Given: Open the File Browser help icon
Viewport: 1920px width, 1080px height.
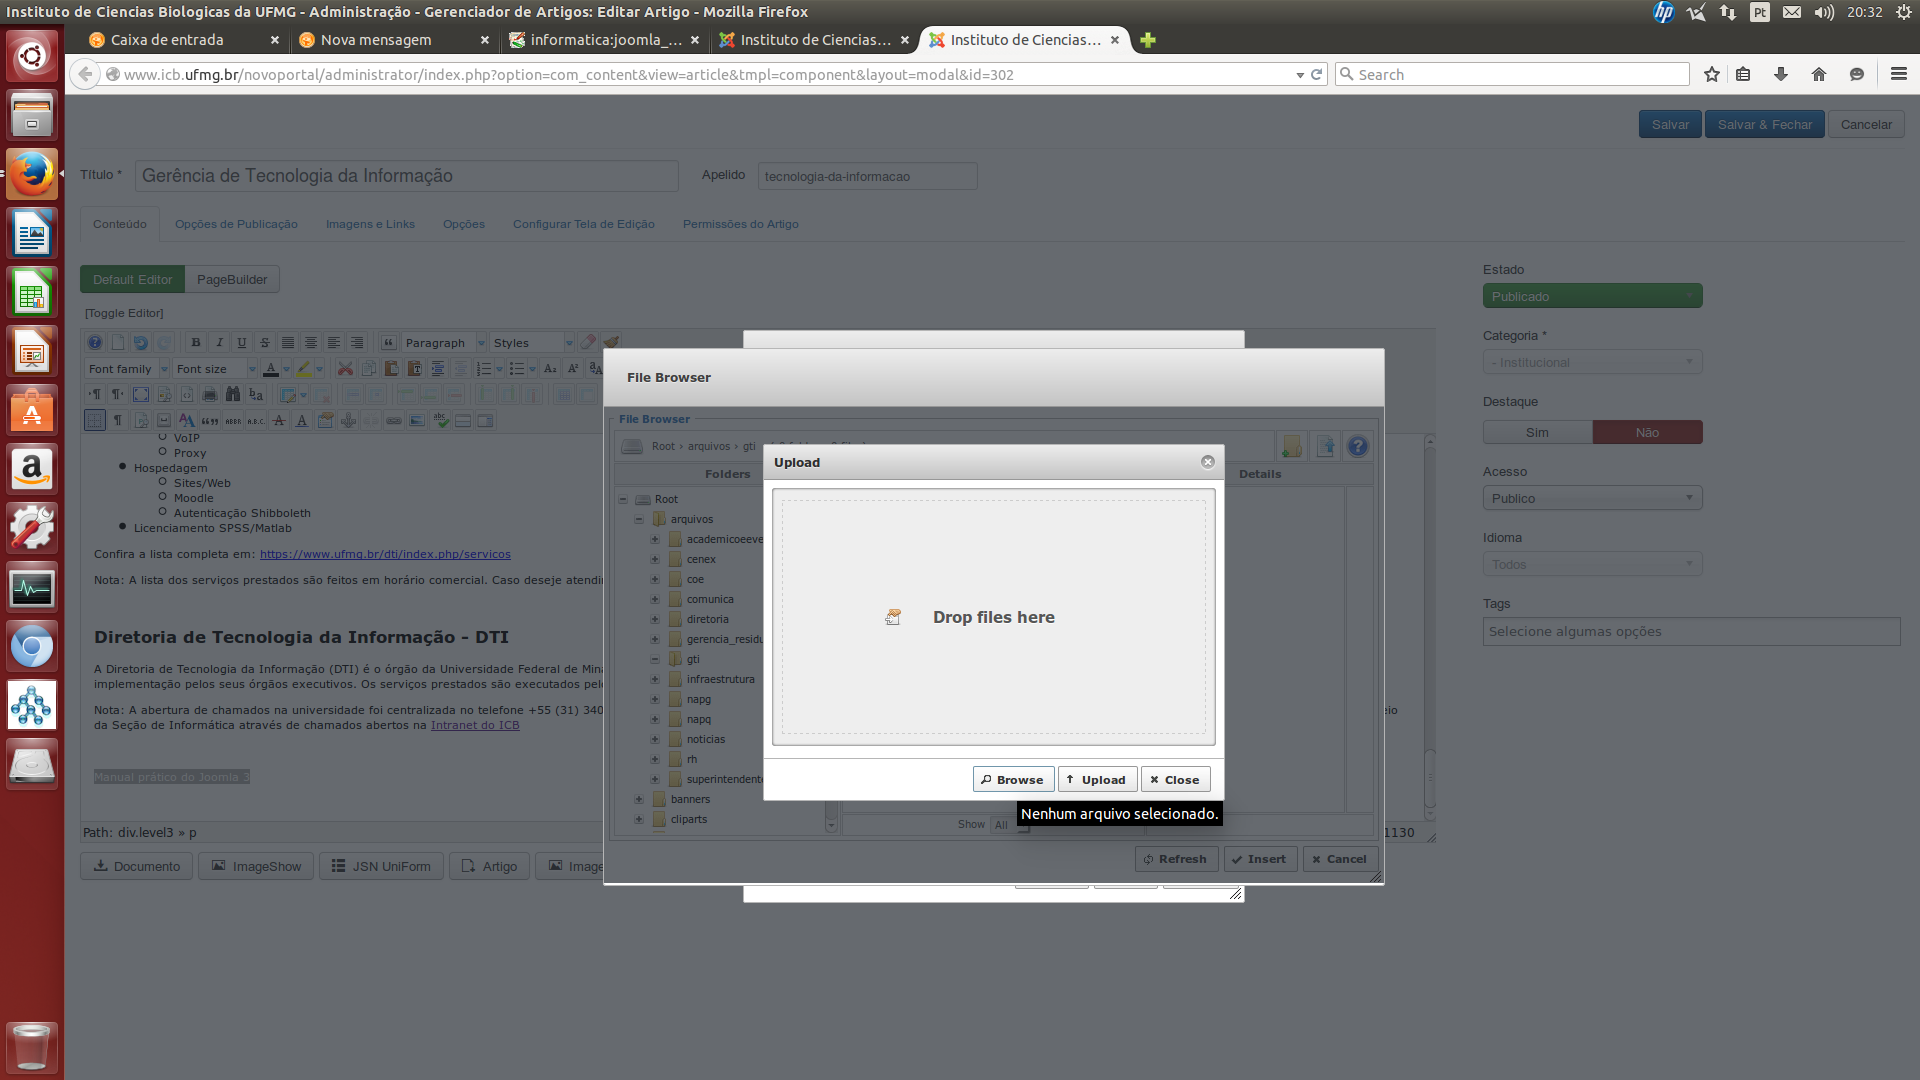Looking at the screenshot, I should [x=1357, y=446].
